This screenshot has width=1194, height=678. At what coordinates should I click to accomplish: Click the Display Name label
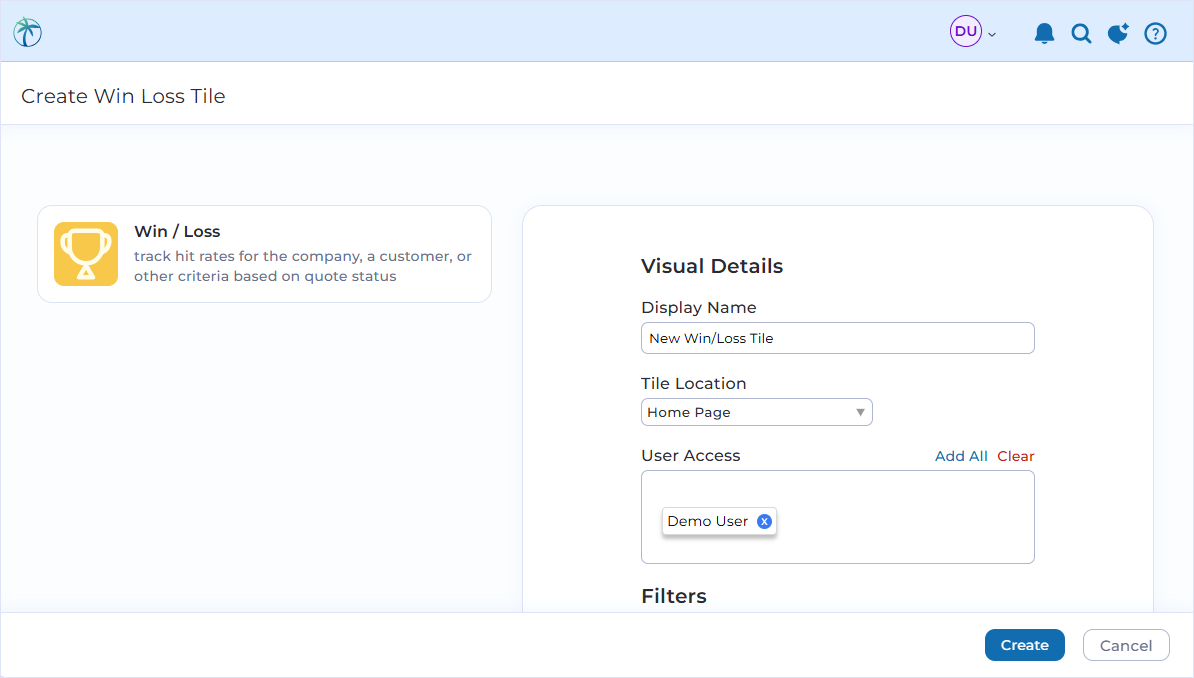pos(699,307)
